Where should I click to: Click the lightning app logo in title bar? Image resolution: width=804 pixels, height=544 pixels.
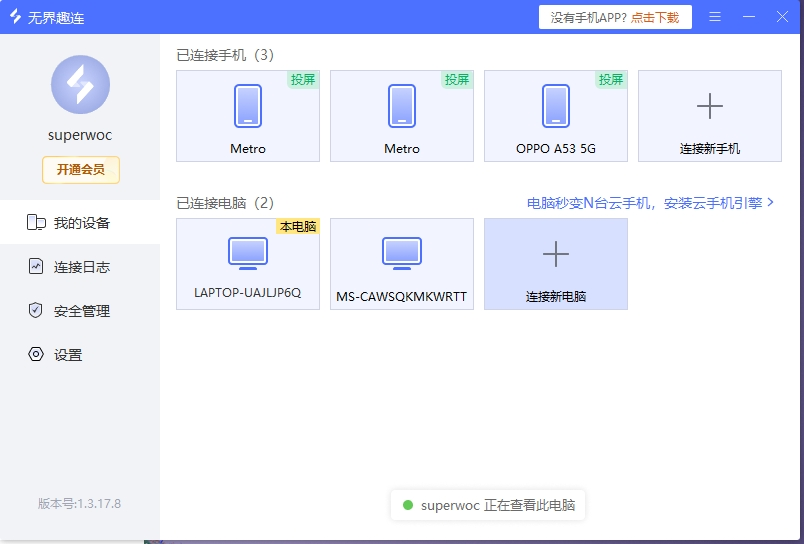tap(15, 16)
